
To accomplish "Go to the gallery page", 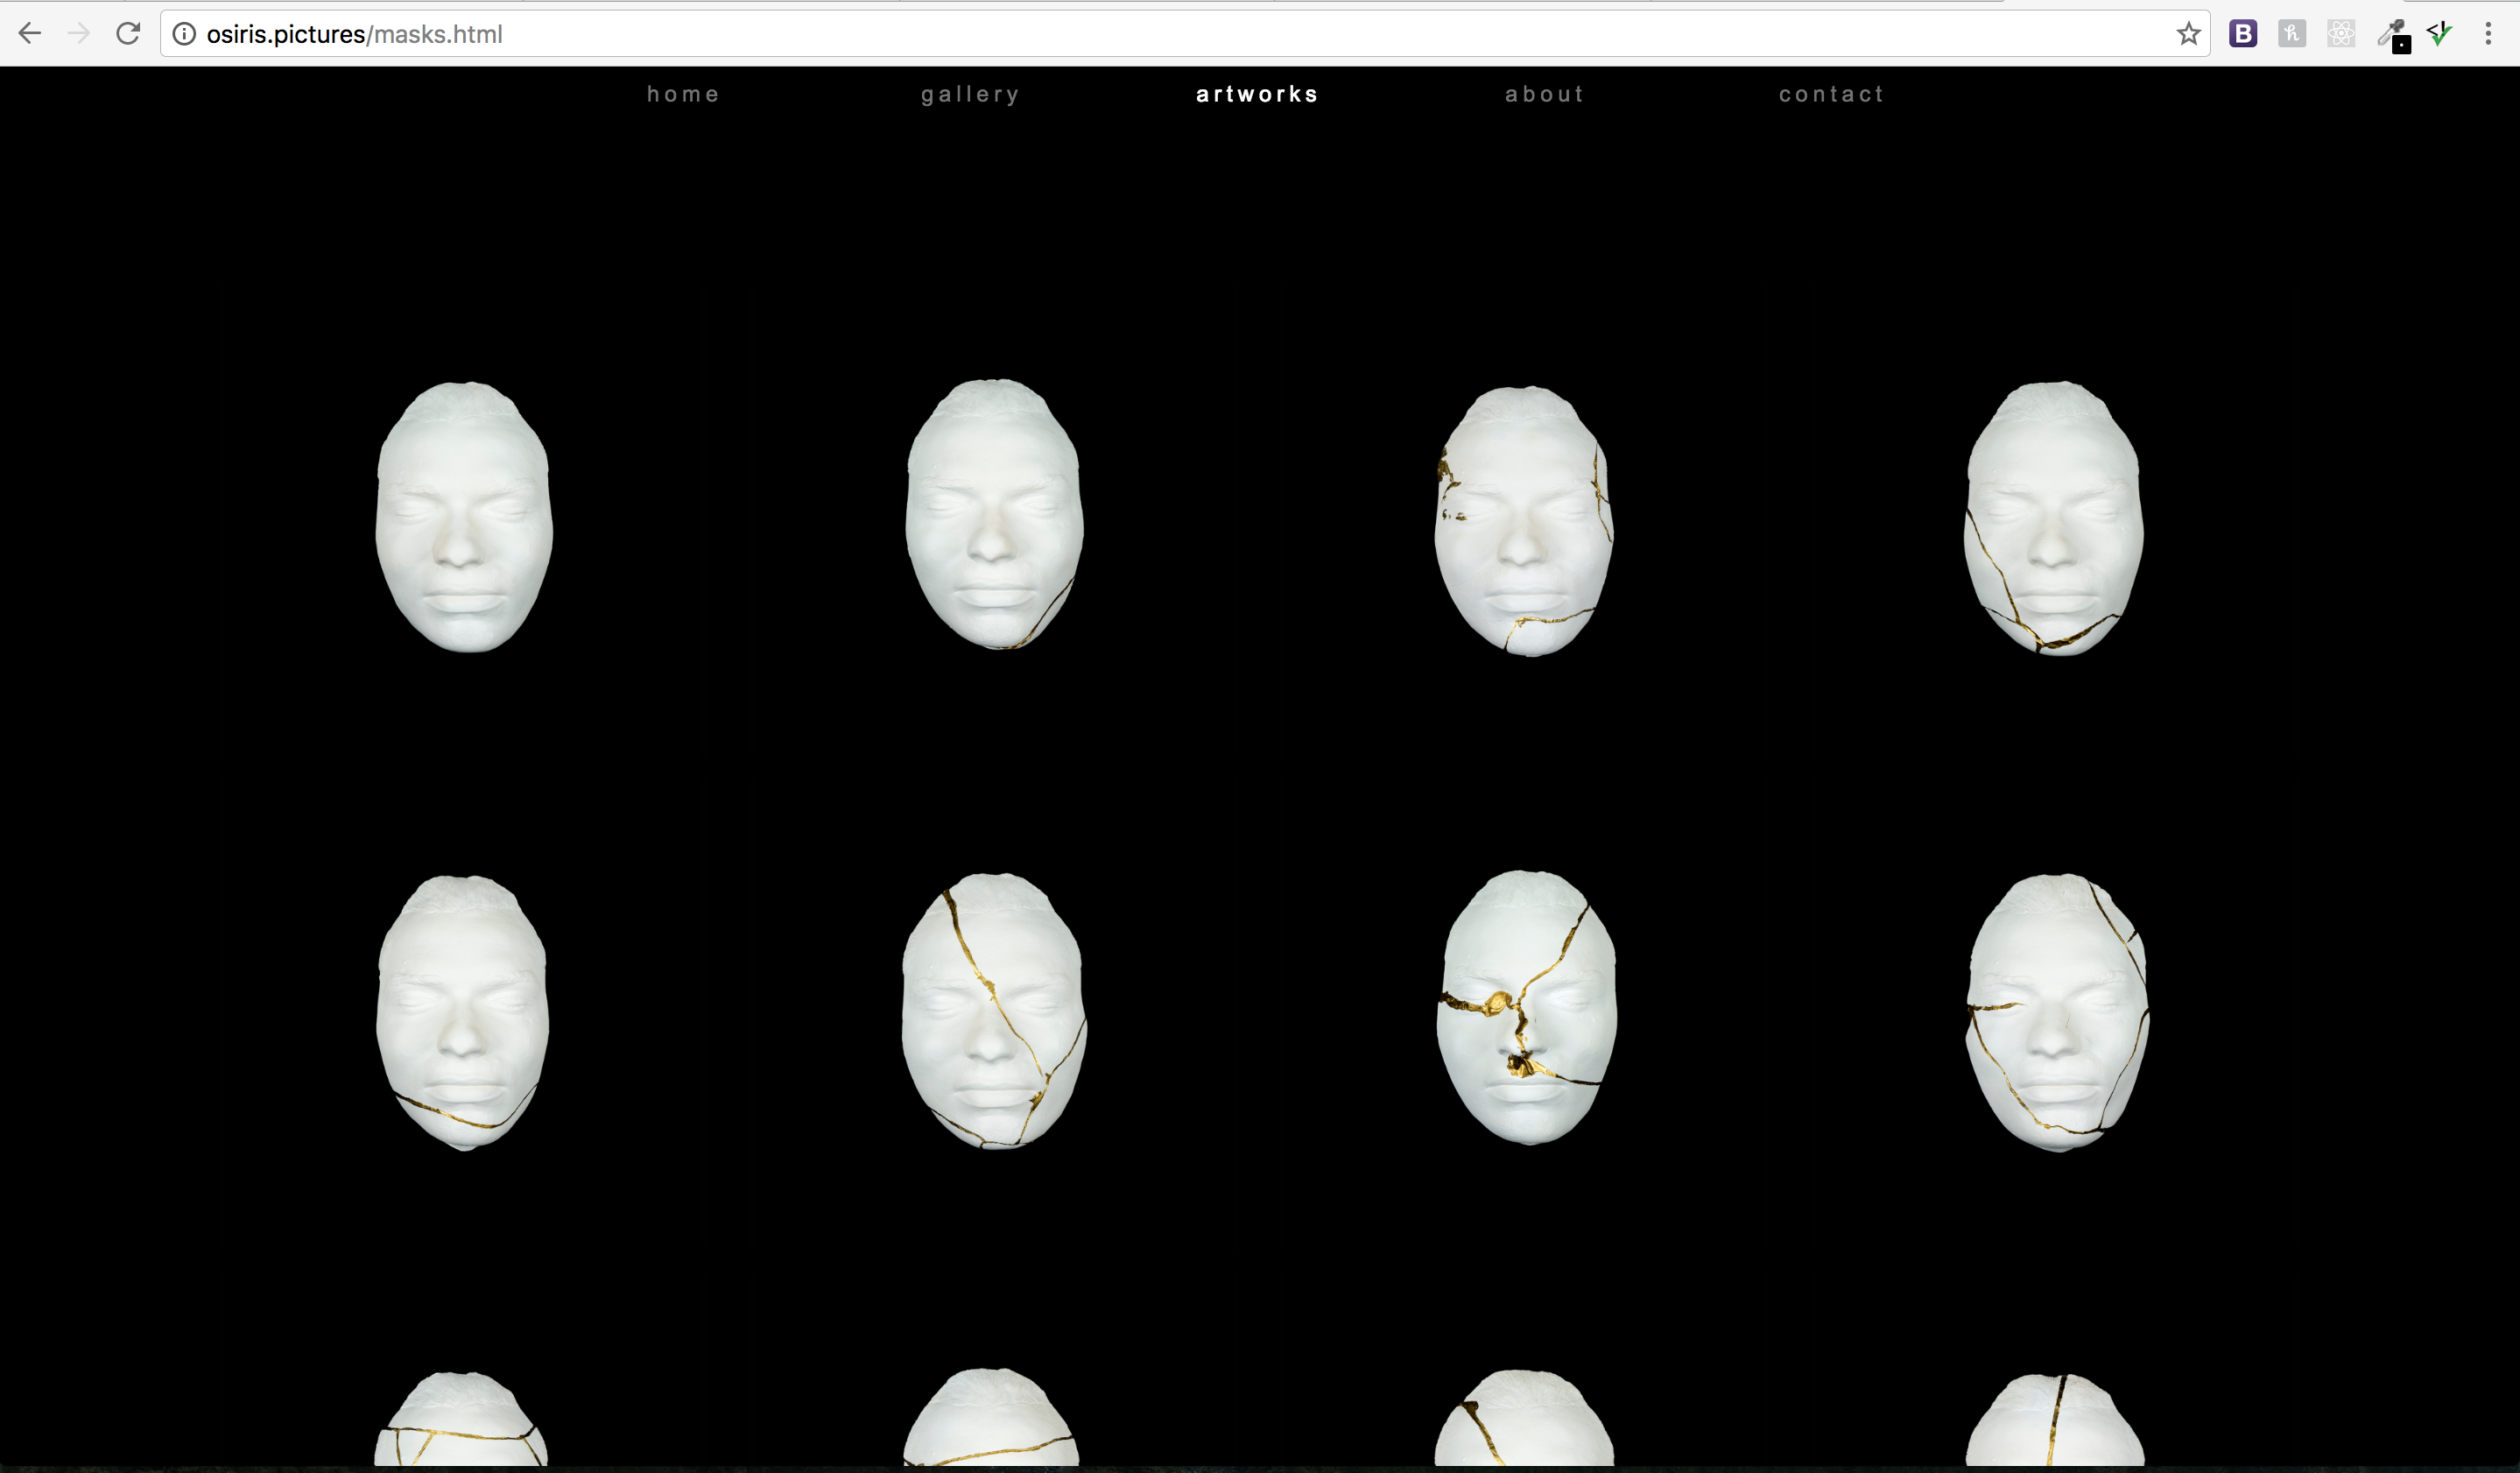I will (x=970, y=94).
